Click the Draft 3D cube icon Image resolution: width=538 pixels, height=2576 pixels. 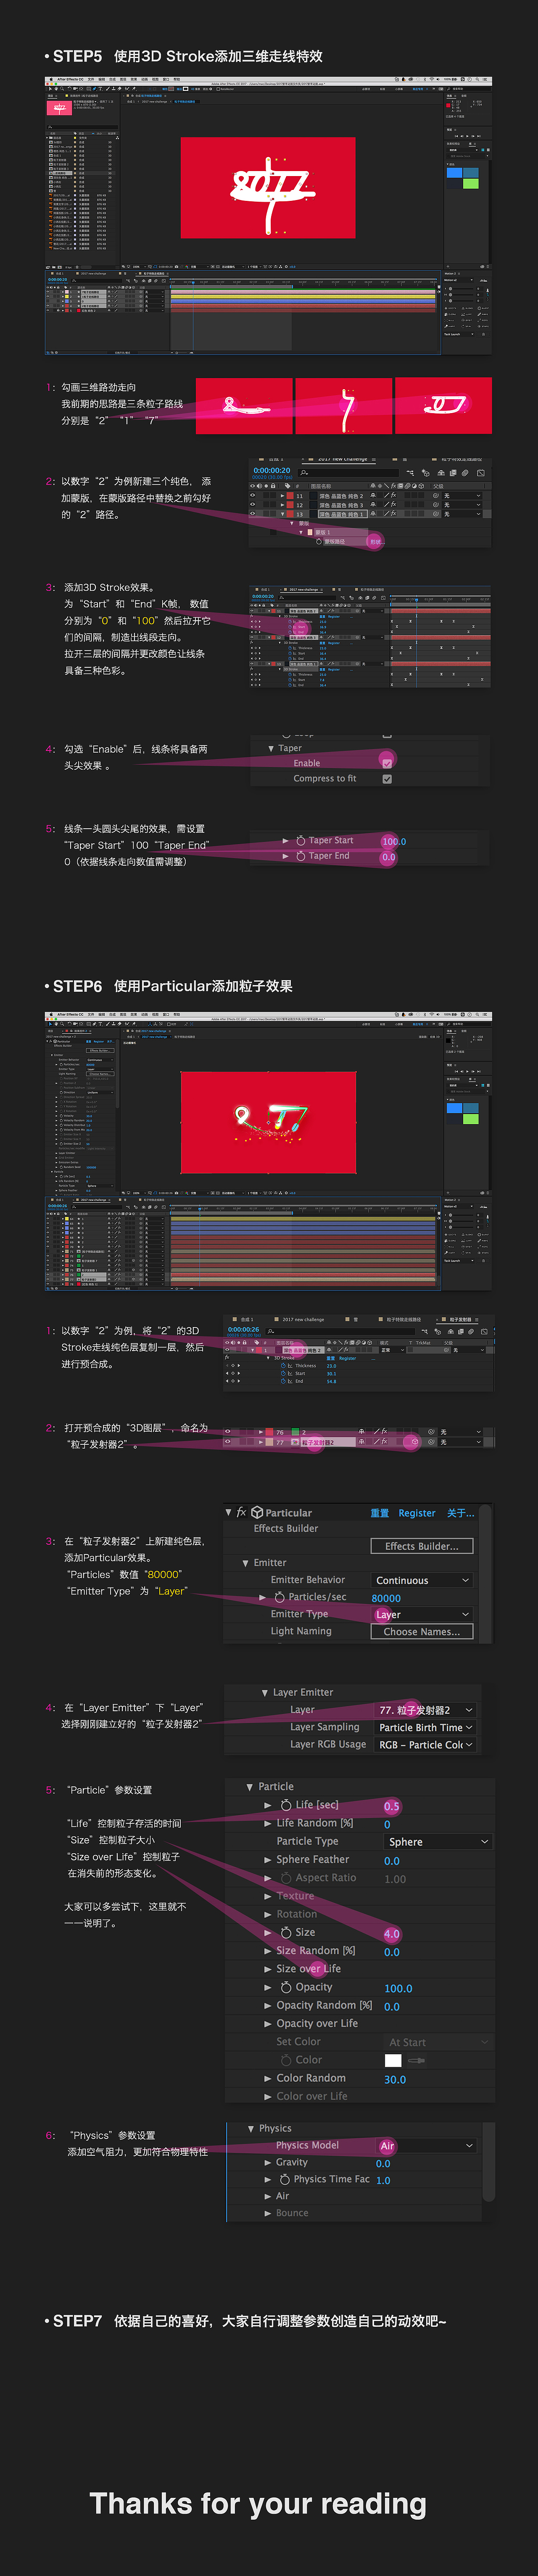426,473
